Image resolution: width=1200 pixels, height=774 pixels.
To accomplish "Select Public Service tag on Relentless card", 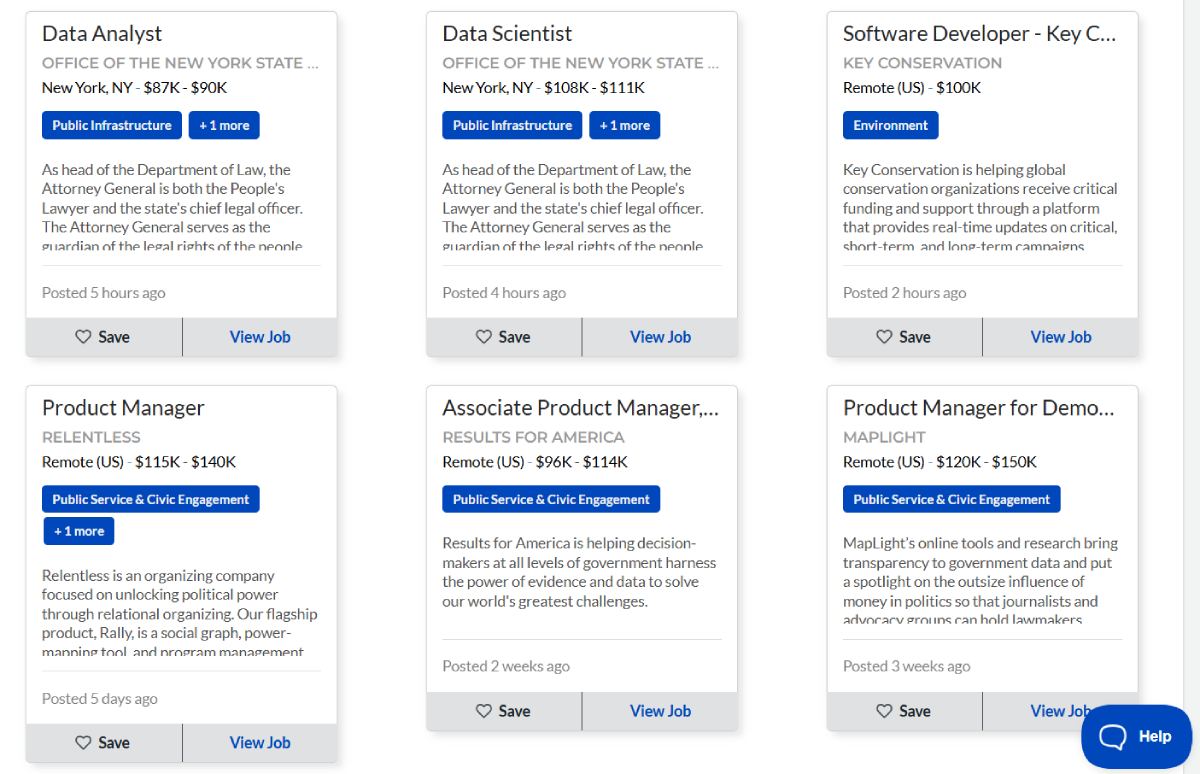I will [x=151, y=499].
